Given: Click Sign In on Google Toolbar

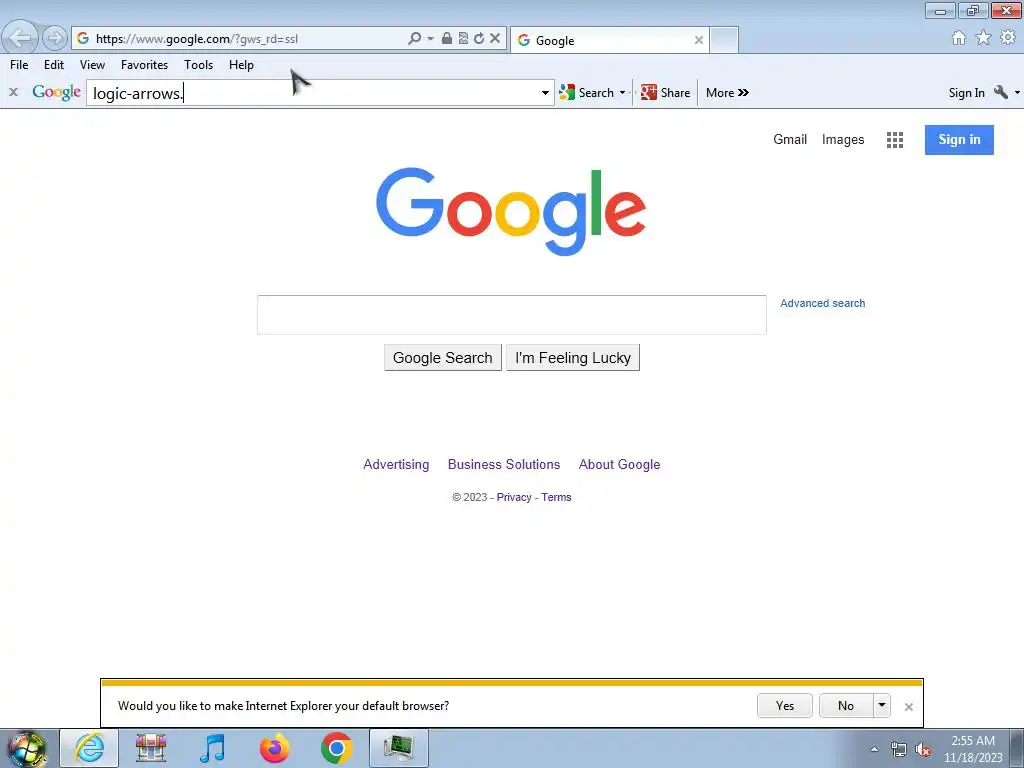Looking at the screenshot, I should pos(967,93).
